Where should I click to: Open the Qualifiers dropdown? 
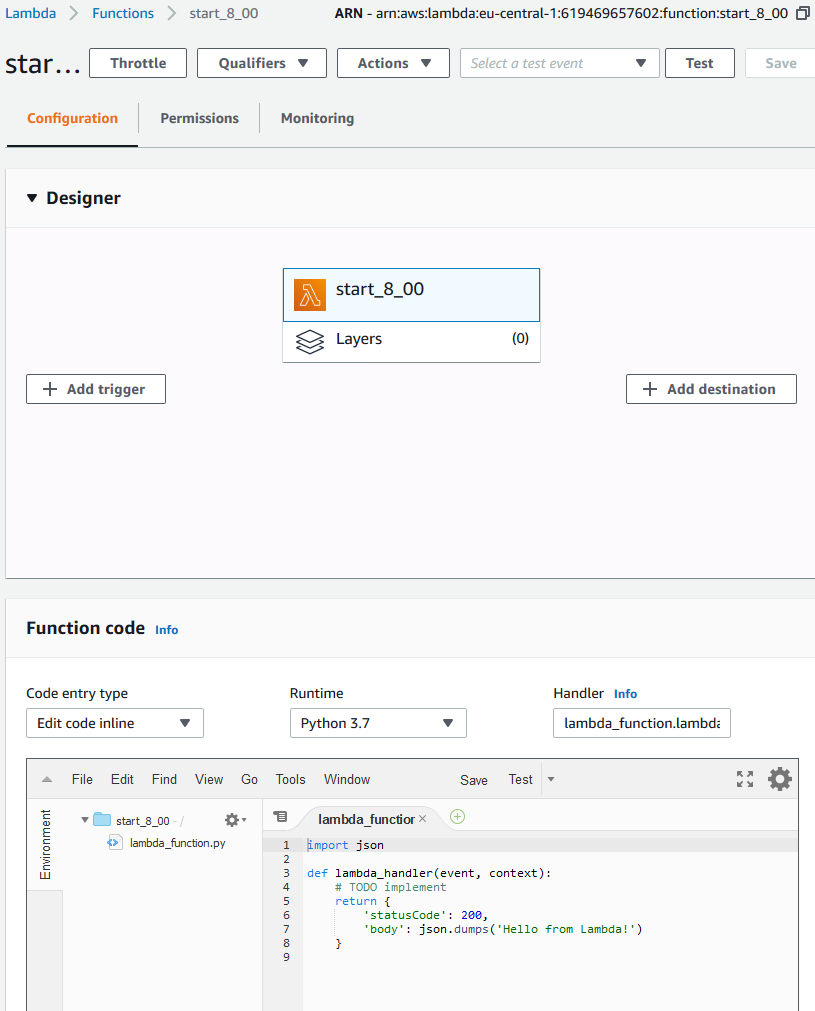(262, 63)
